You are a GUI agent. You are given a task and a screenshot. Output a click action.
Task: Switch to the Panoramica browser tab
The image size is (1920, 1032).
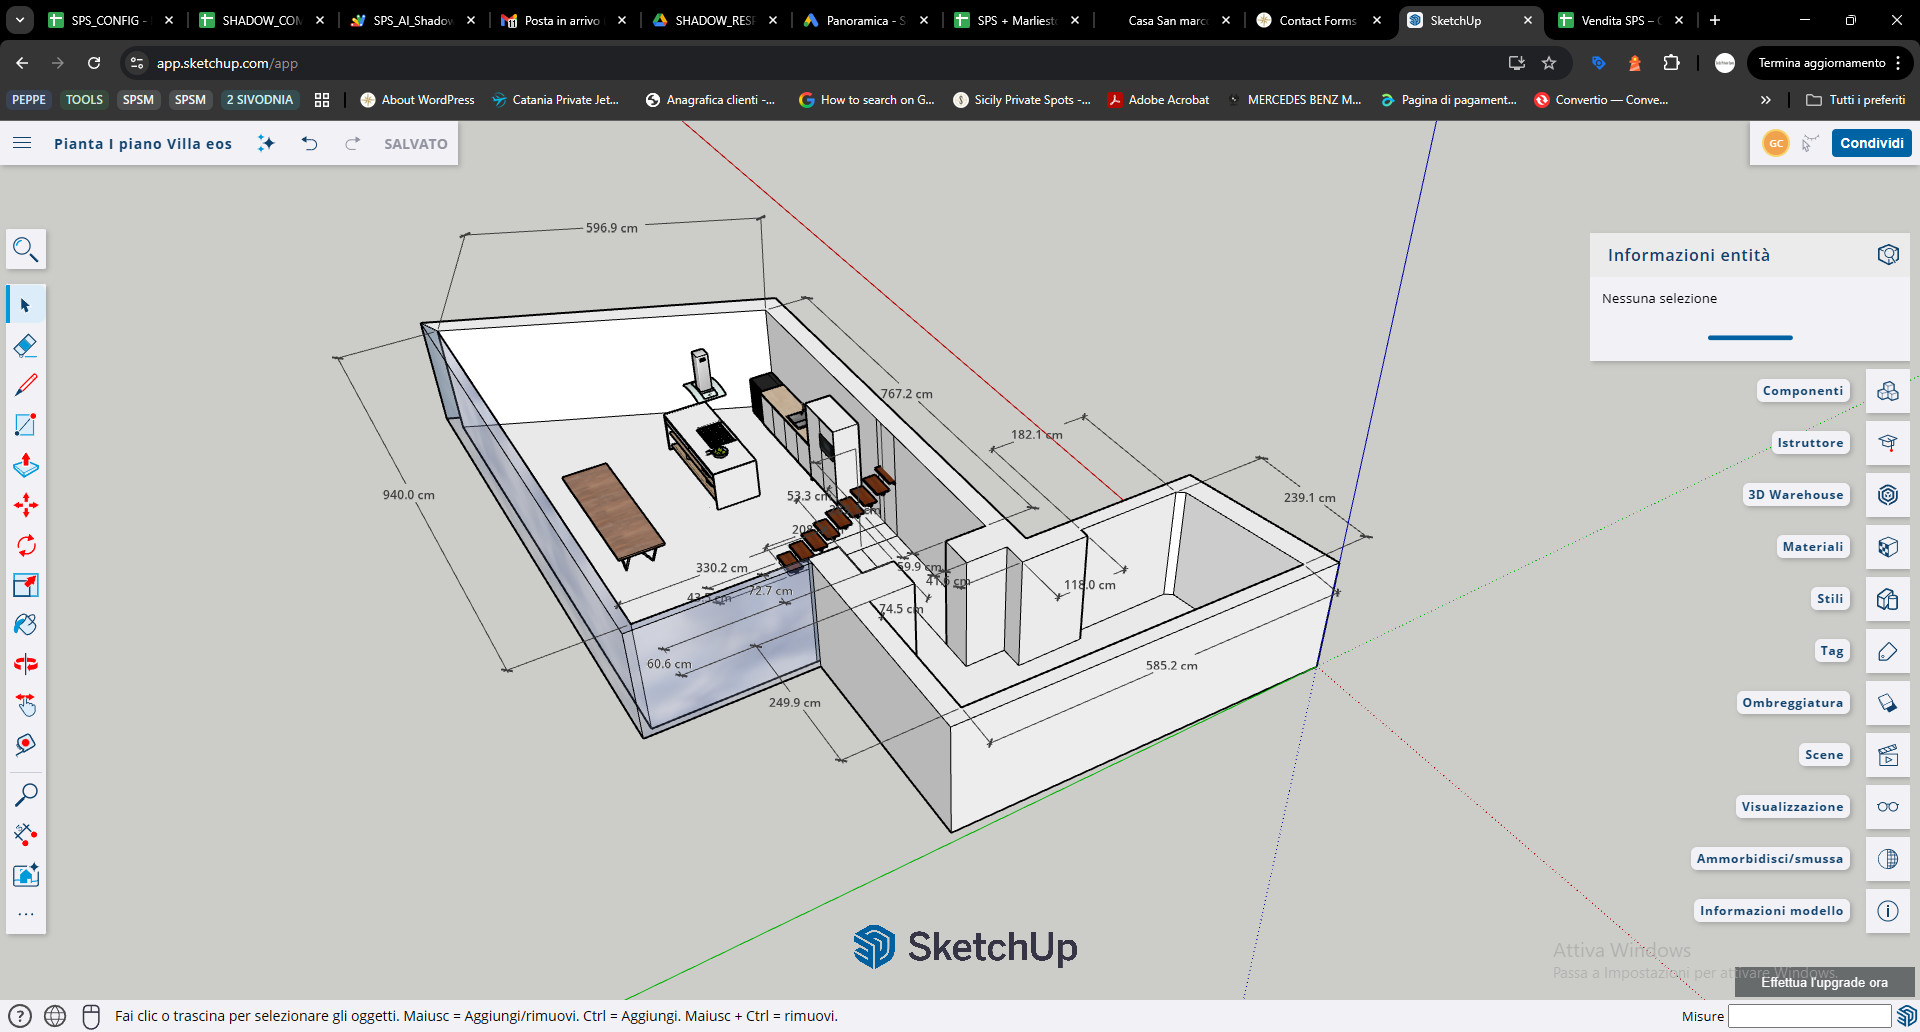[864, 20]
